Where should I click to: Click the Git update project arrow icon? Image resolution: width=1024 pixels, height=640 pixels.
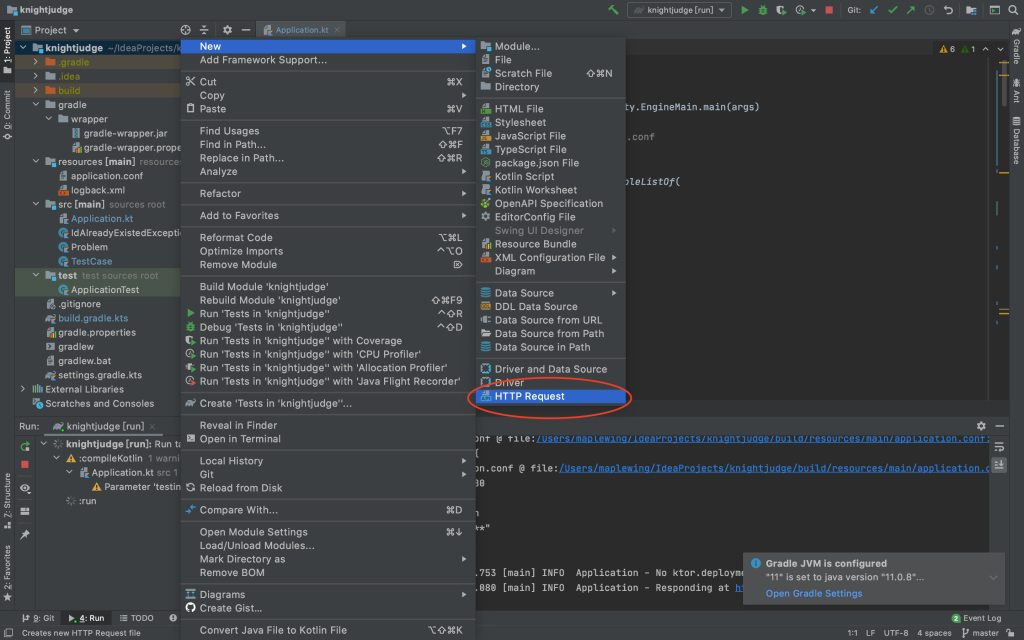(x=874, y=10)
